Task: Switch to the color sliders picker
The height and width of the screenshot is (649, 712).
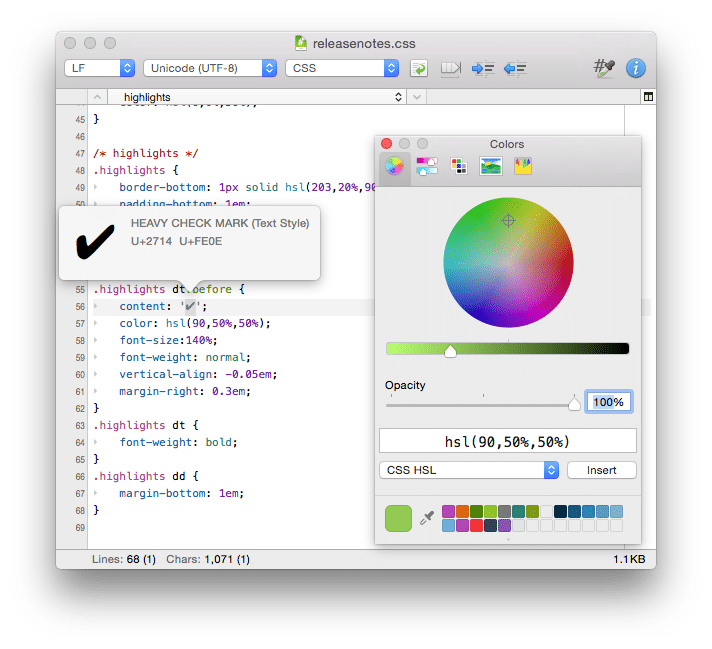Action: pos(427,167)
